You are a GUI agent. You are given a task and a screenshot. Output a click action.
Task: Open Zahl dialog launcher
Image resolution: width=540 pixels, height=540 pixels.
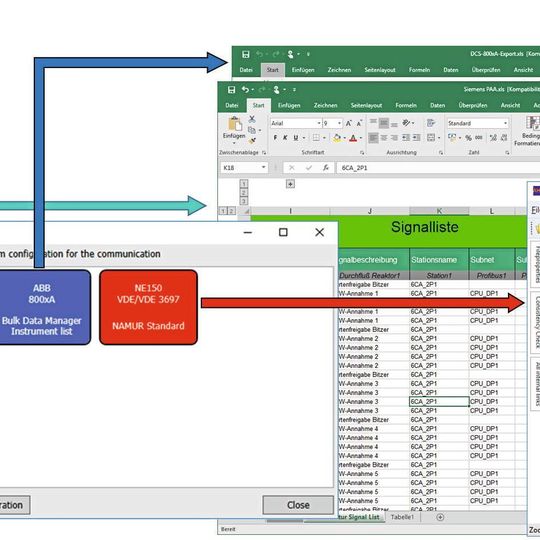pos(507,153)
